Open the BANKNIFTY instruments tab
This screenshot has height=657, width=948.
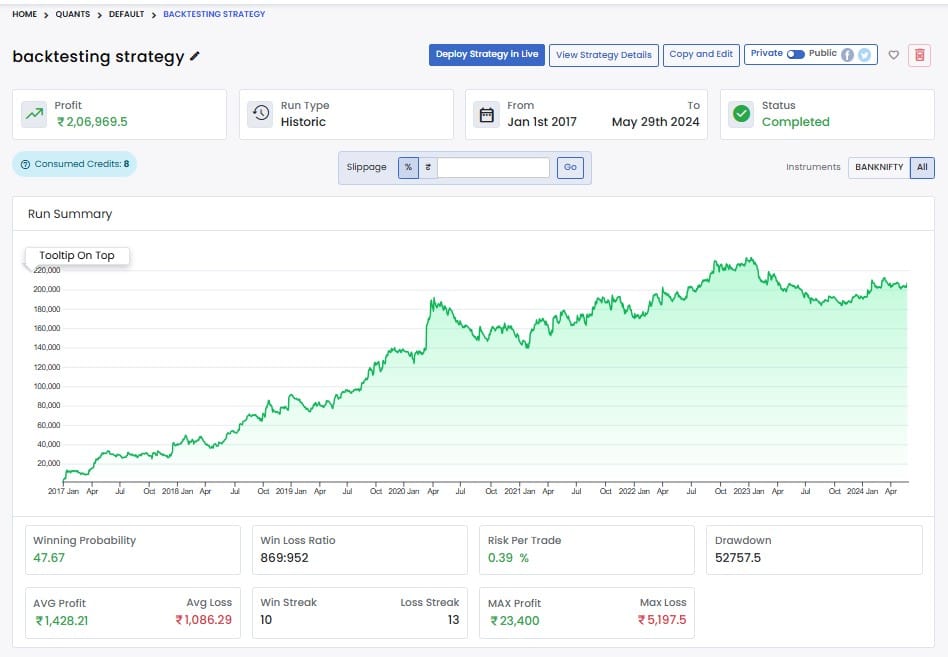pyautogui.click(x=879, y=167)
